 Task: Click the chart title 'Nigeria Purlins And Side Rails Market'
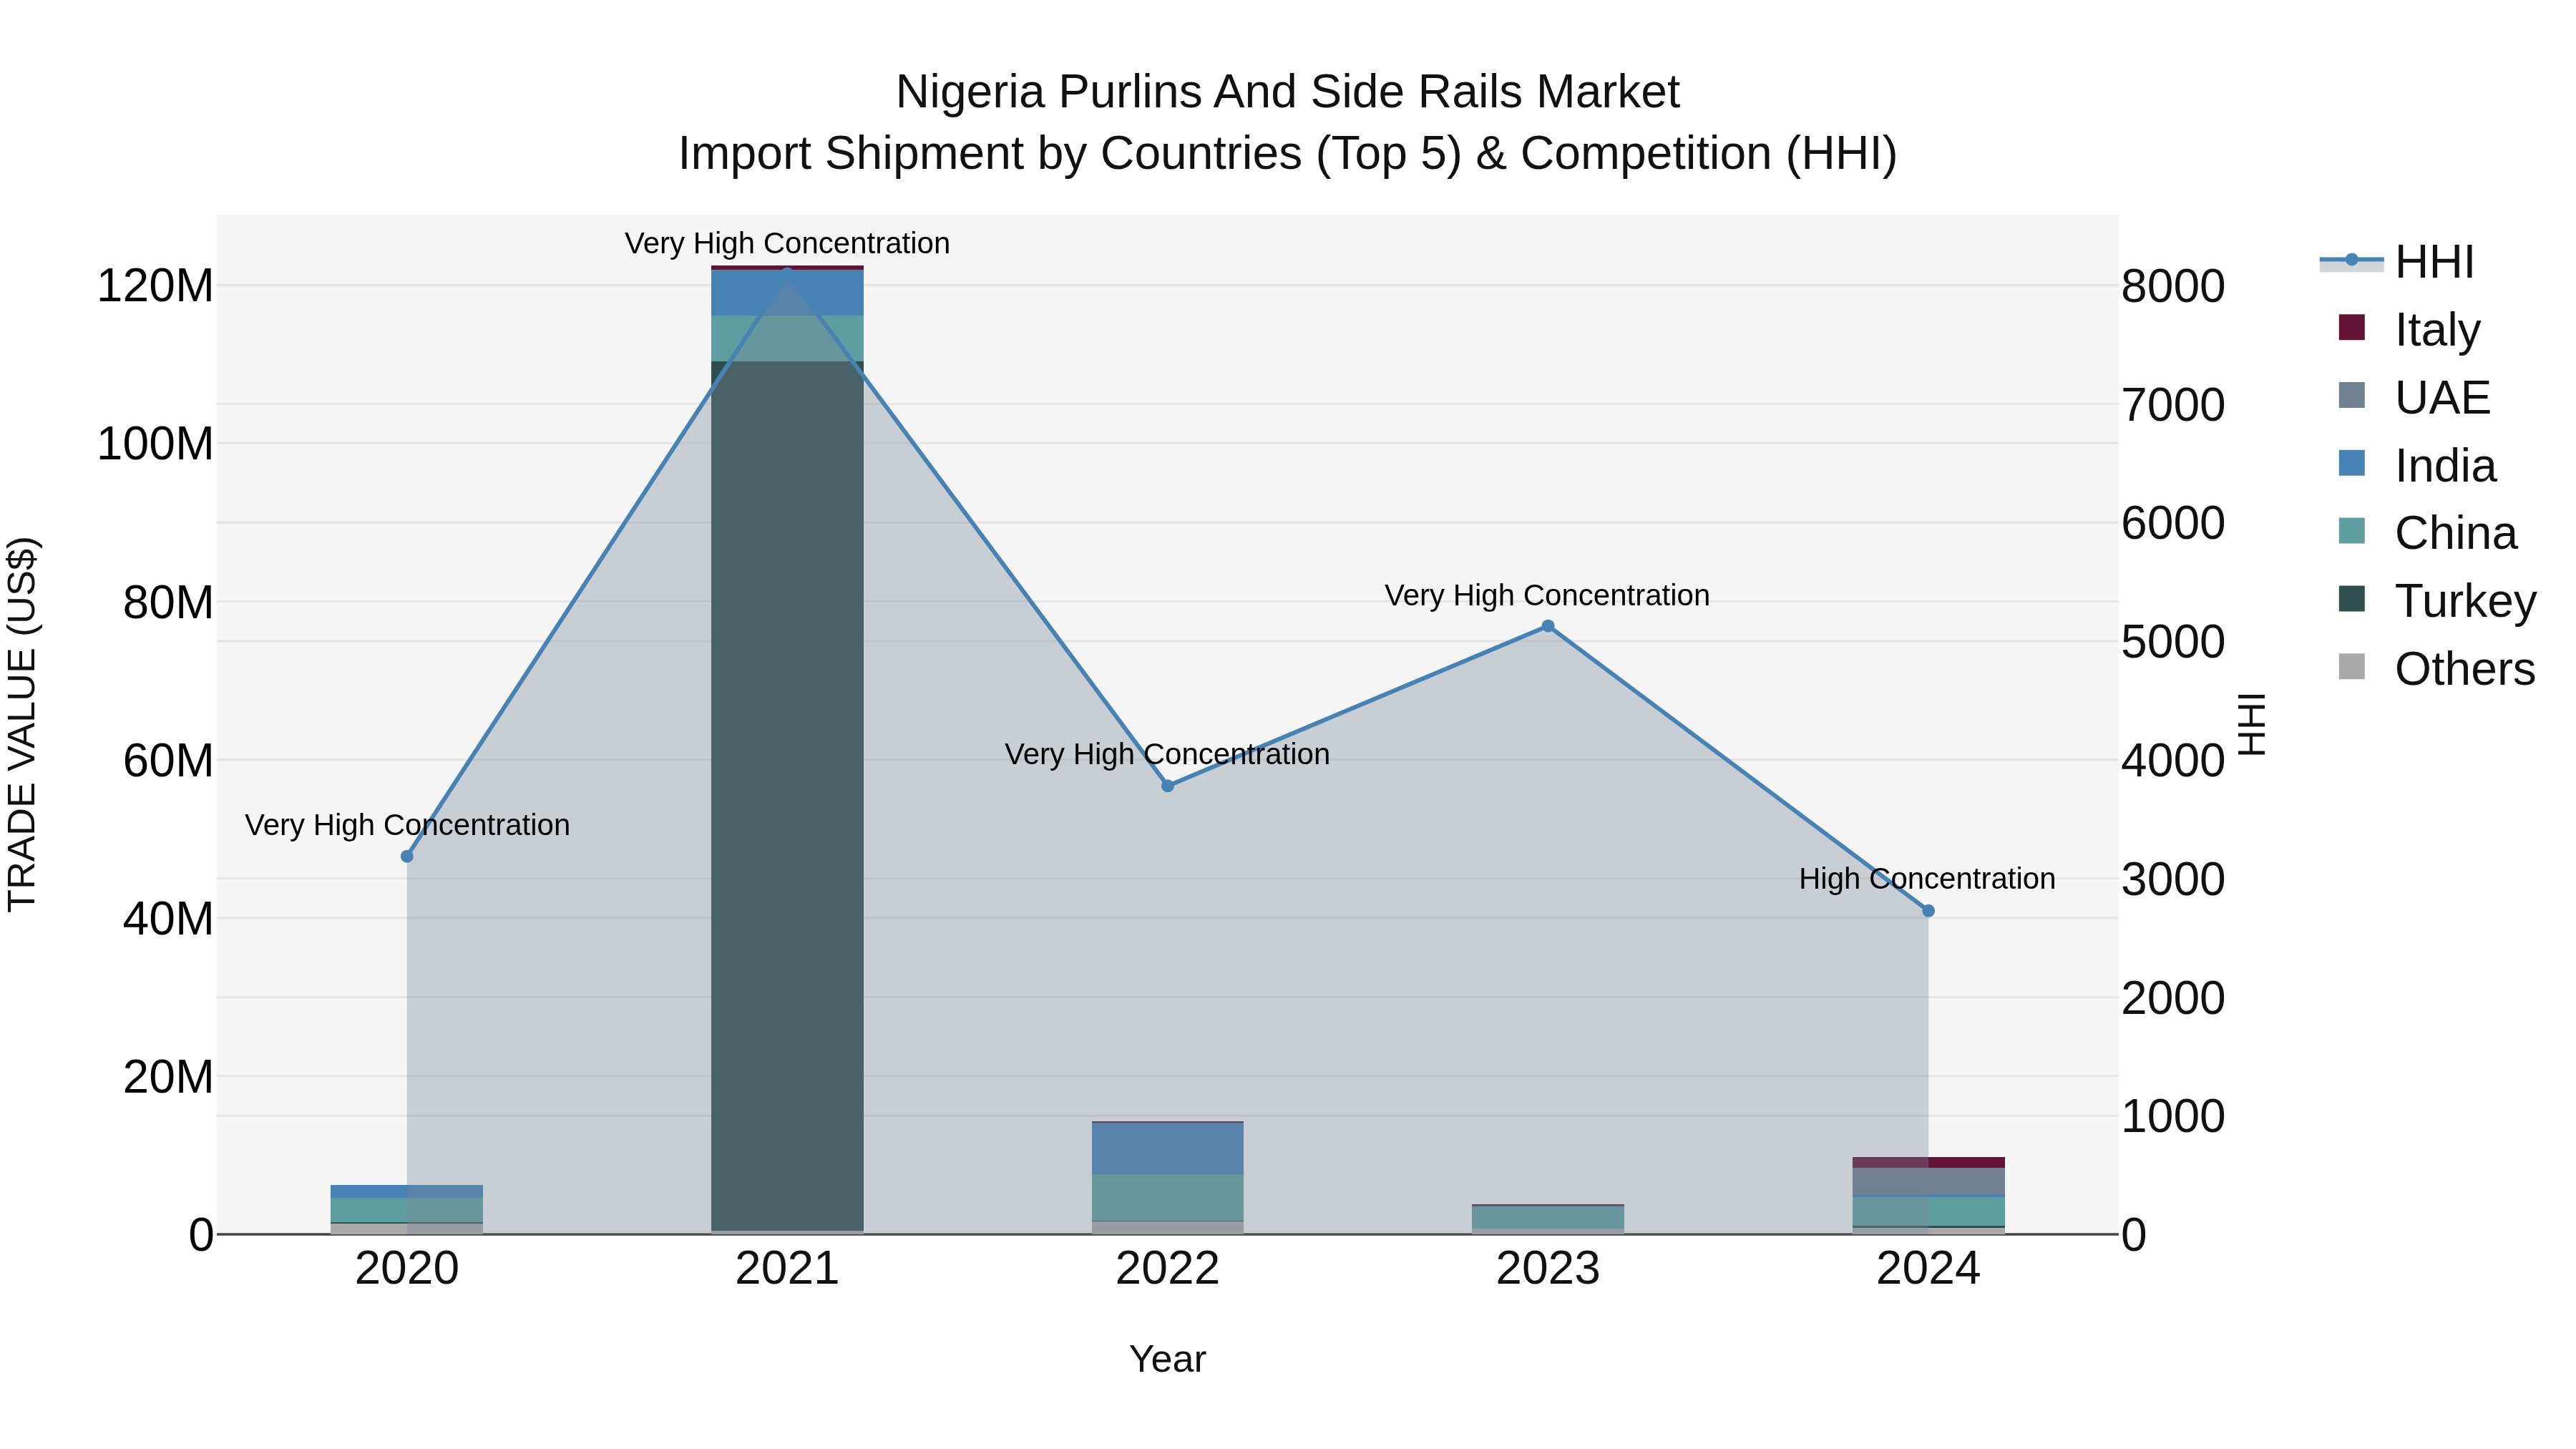(1287, 92)
